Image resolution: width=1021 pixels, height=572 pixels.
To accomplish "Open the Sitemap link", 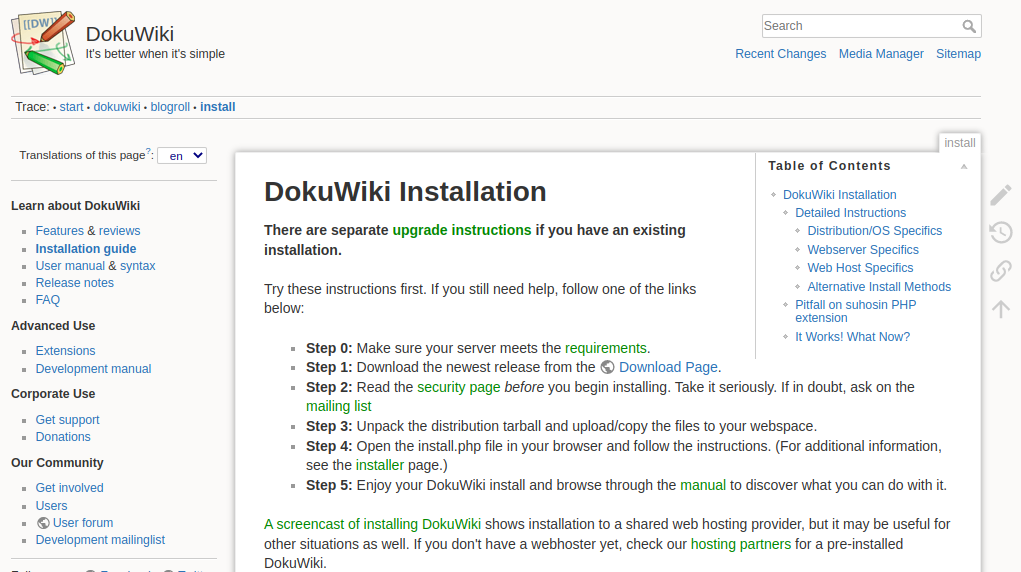I will [958, 54].
